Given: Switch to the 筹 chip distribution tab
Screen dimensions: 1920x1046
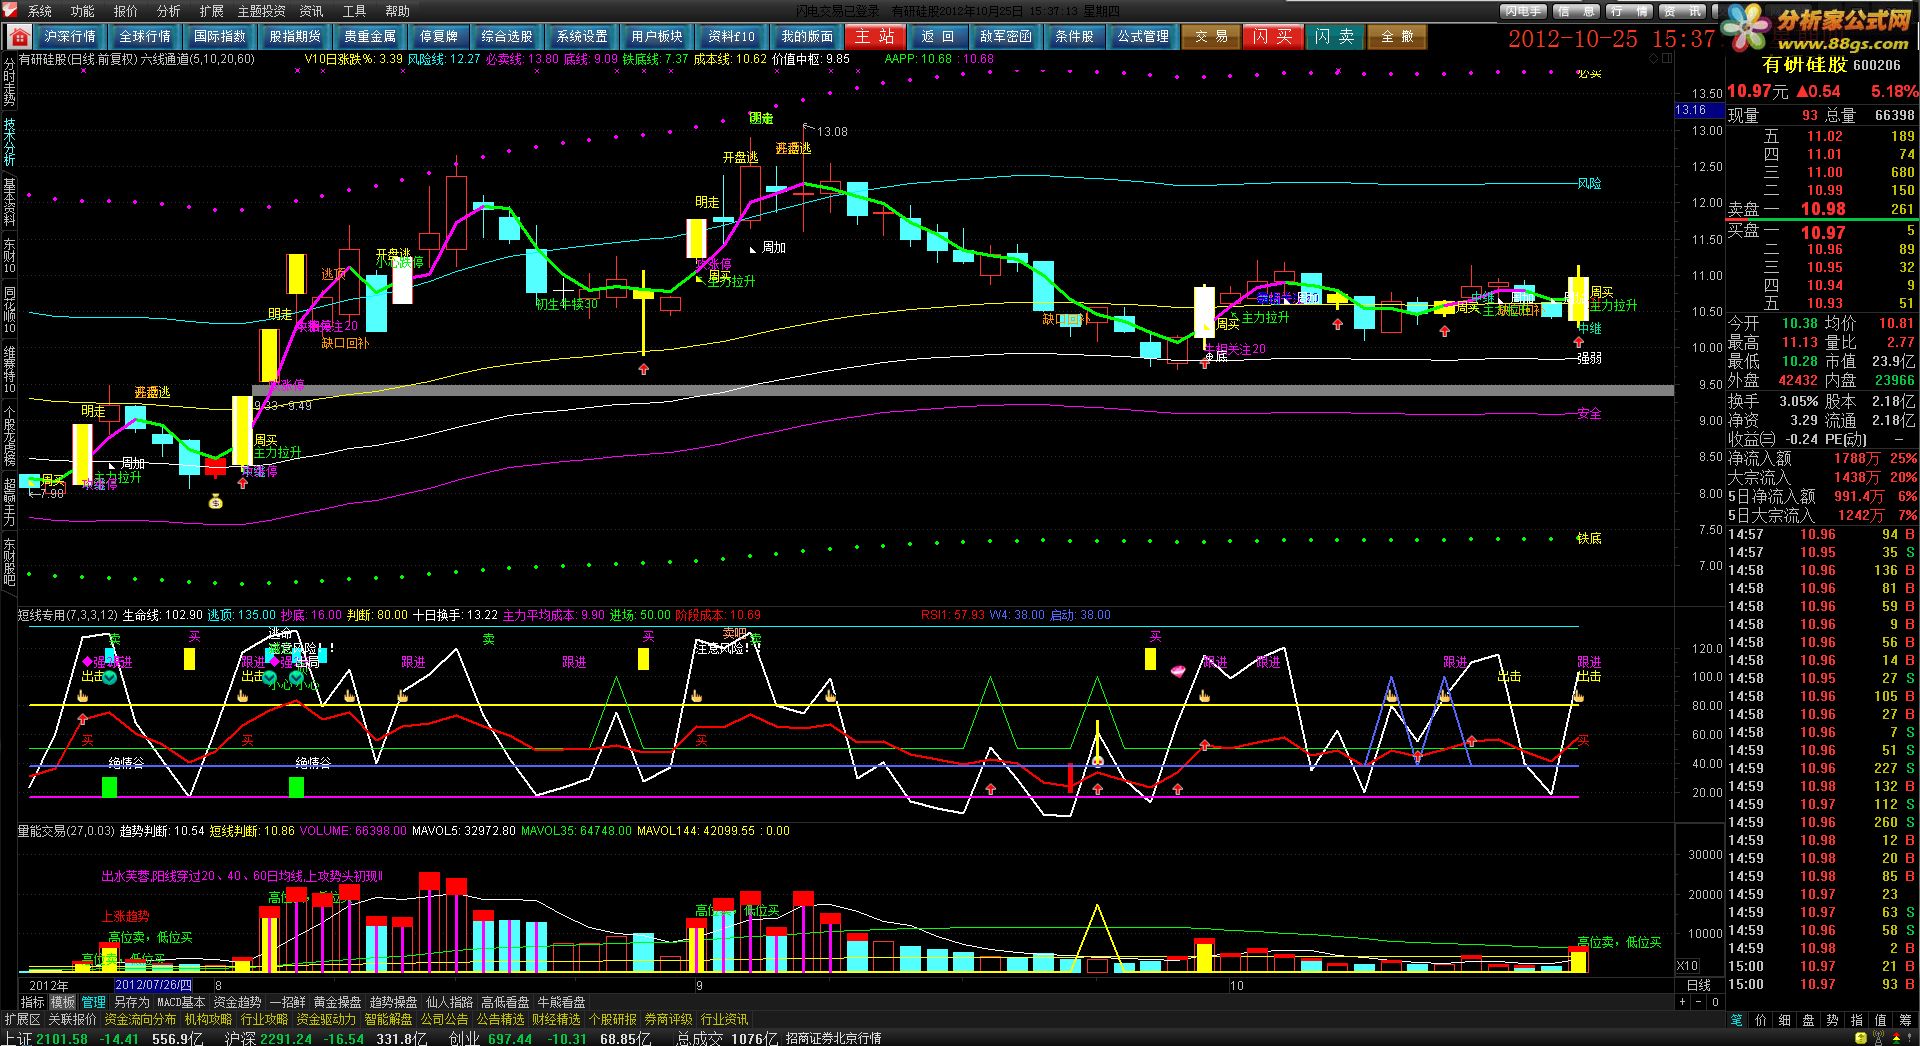Looking at the screenshot, I should 1905,1020.
